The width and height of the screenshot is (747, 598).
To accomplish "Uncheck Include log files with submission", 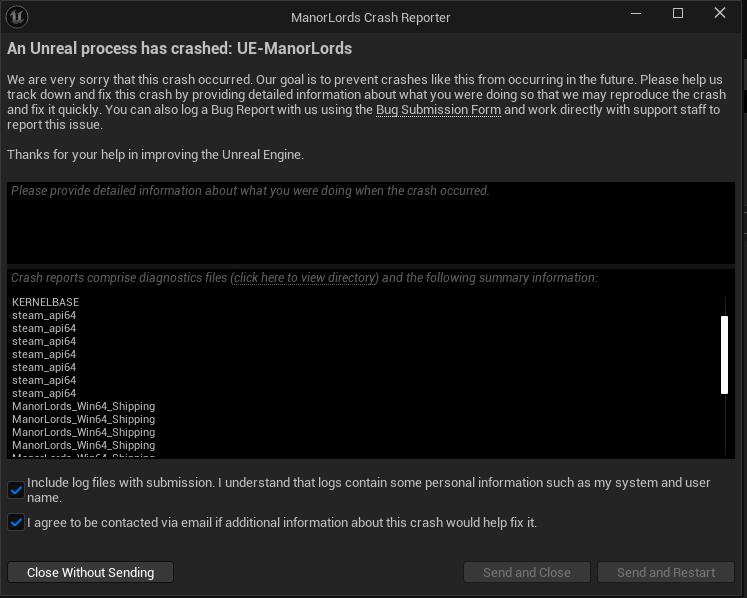I will pos(16,490).
